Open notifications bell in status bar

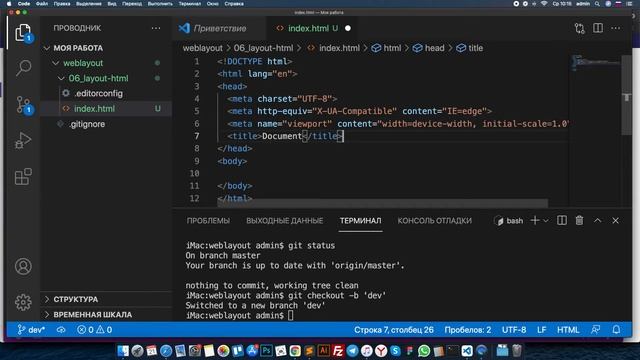[x=616, y=330]
